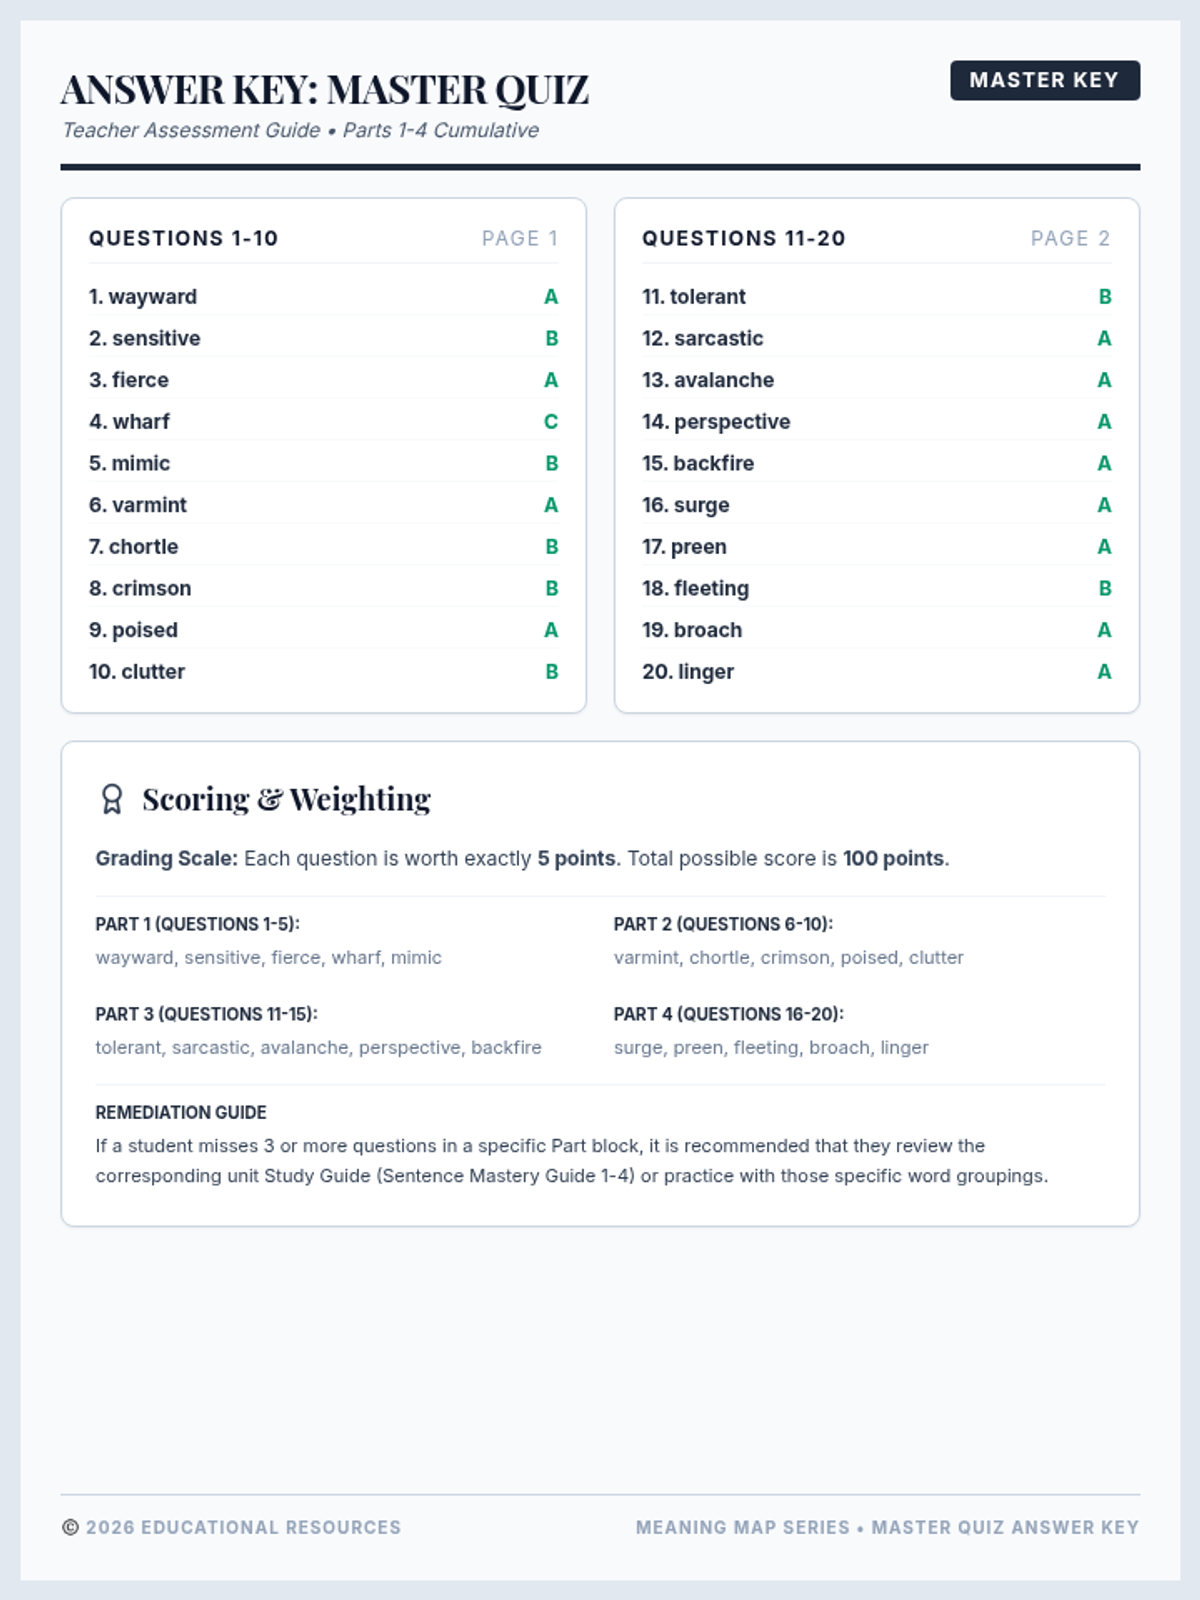Click the Meaning Map Series footer text
The image size is (1200, 1600).
[743, 1527]
